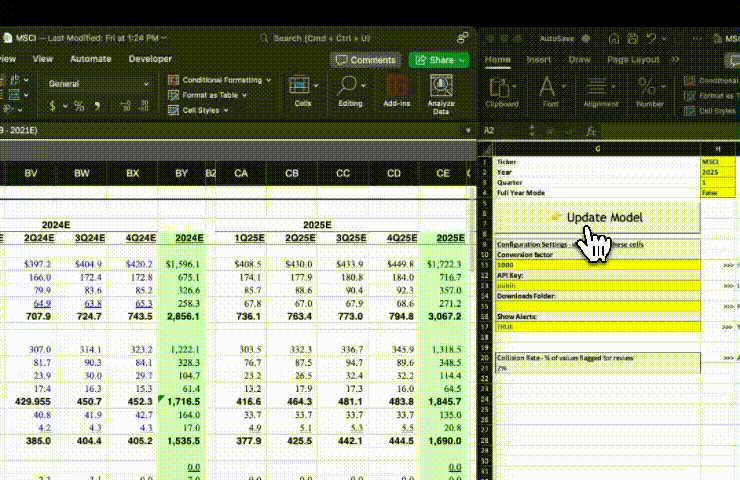Open the Clipboard group in right window

click(502, 93)
